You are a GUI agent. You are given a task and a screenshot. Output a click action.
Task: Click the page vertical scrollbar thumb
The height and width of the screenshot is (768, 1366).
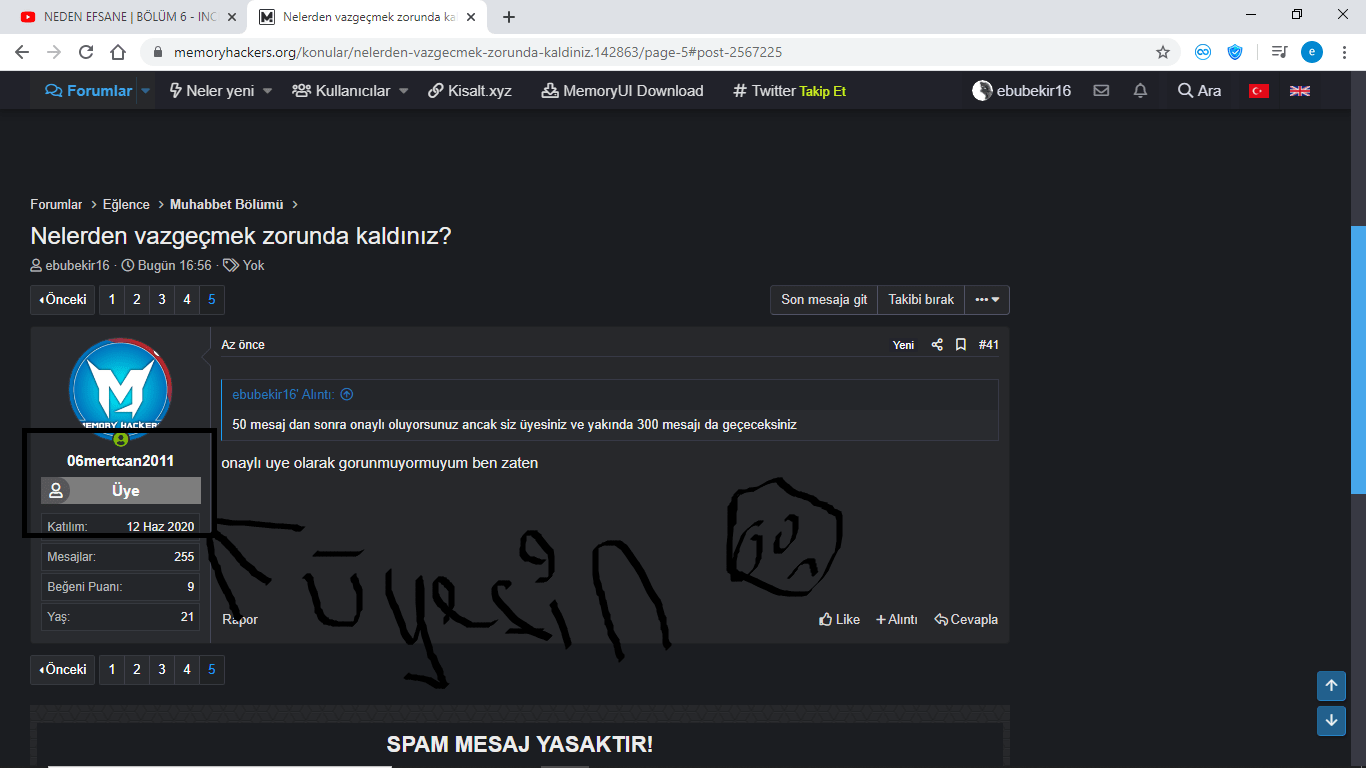click(x=1358, y=360)
